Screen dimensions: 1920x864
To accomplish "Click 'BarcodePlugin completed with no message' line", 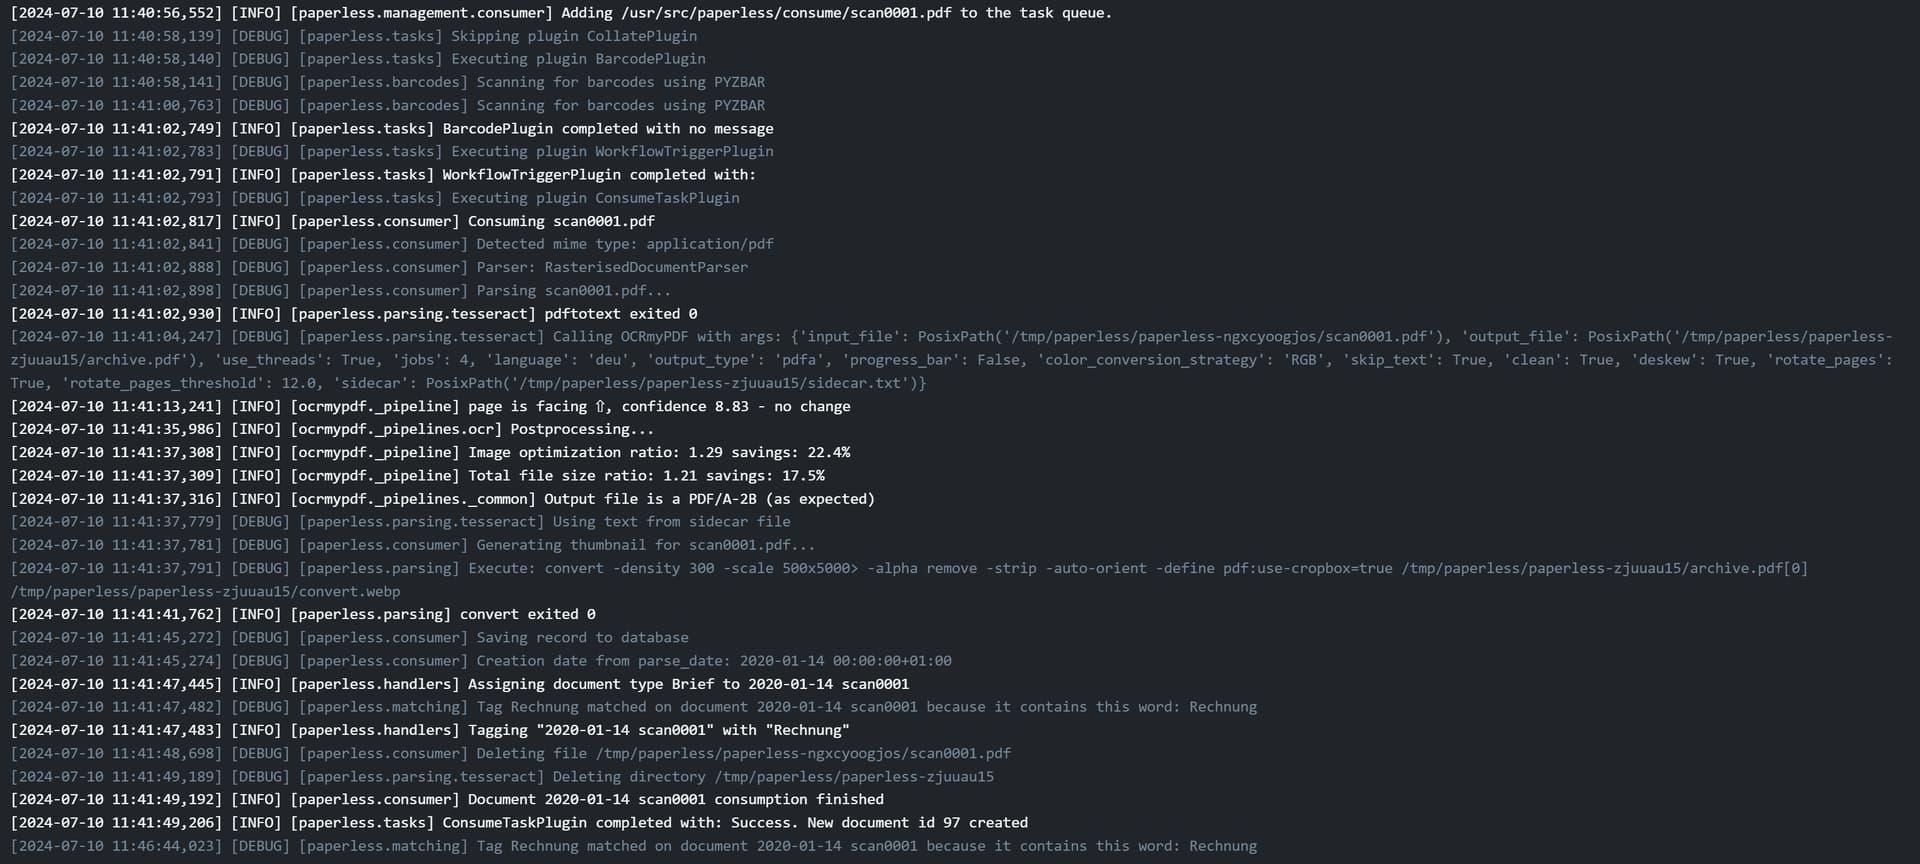I will pos(392,129).
